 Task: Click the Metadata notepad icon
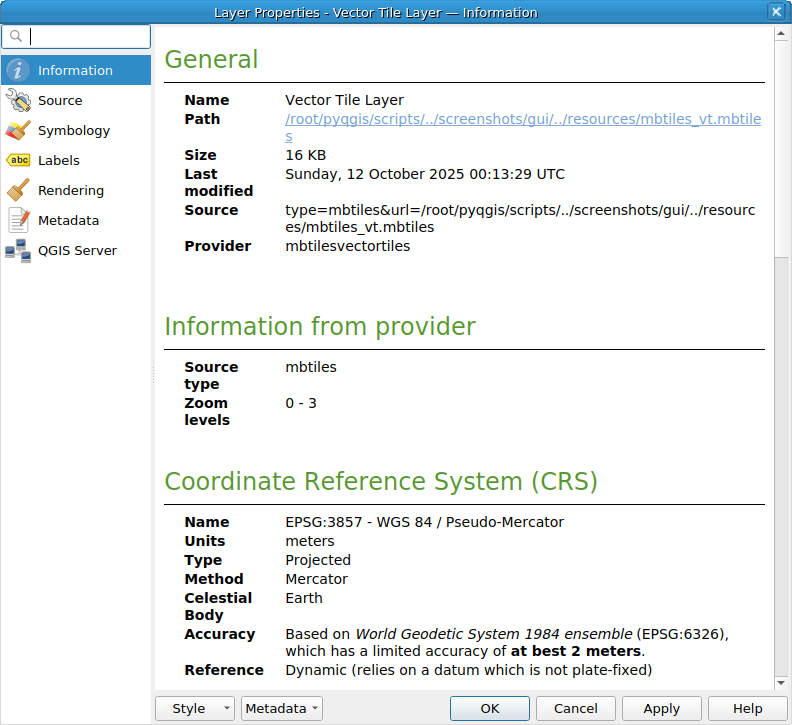(18, 220)
